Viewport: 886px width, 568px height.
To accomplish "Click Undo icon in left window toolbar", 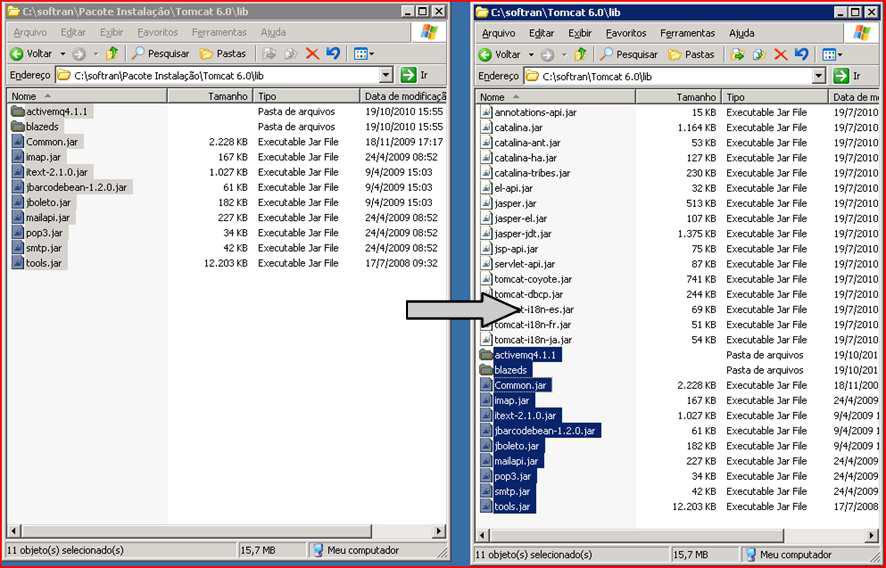I will pyautogui.click(x=333, y=54).
